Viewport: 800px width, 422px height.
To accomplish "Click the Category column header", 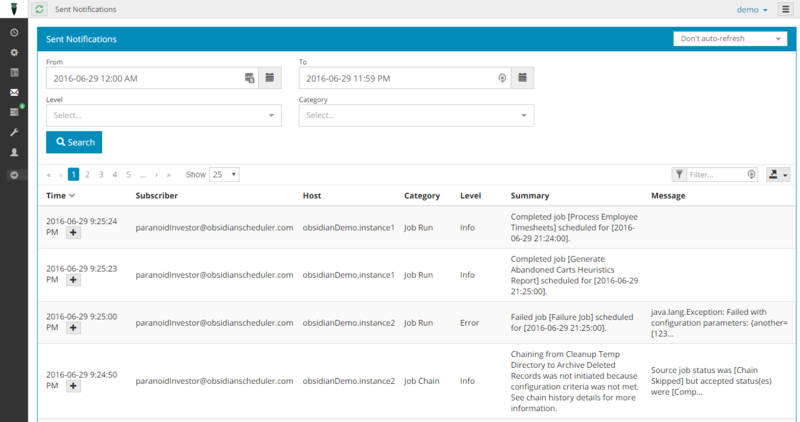I will click(x=422, y=195).
